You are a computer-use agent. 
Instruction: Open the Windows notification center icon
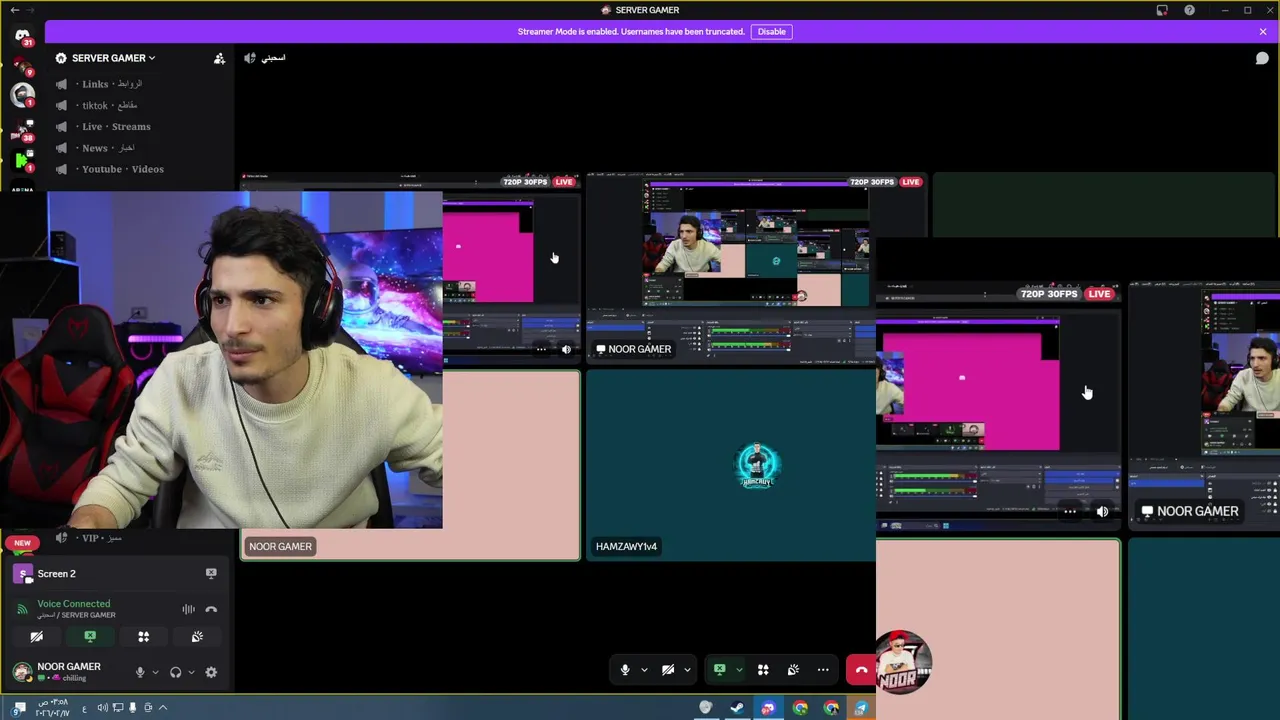pos(19,708)
